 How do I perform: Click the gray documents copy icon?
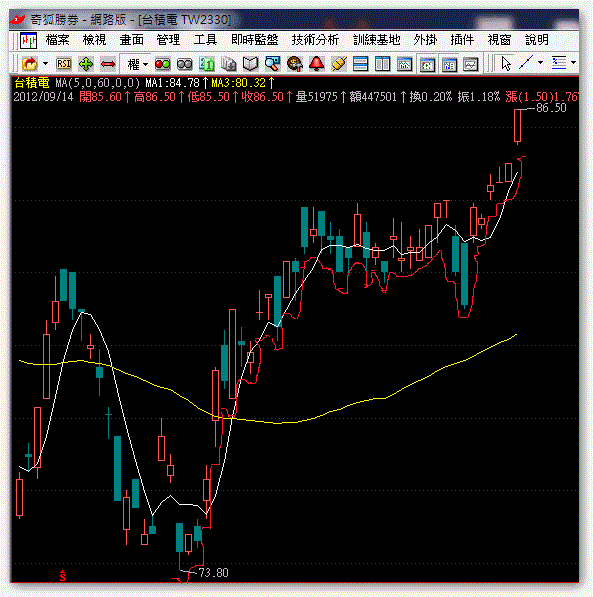(229, 64)
